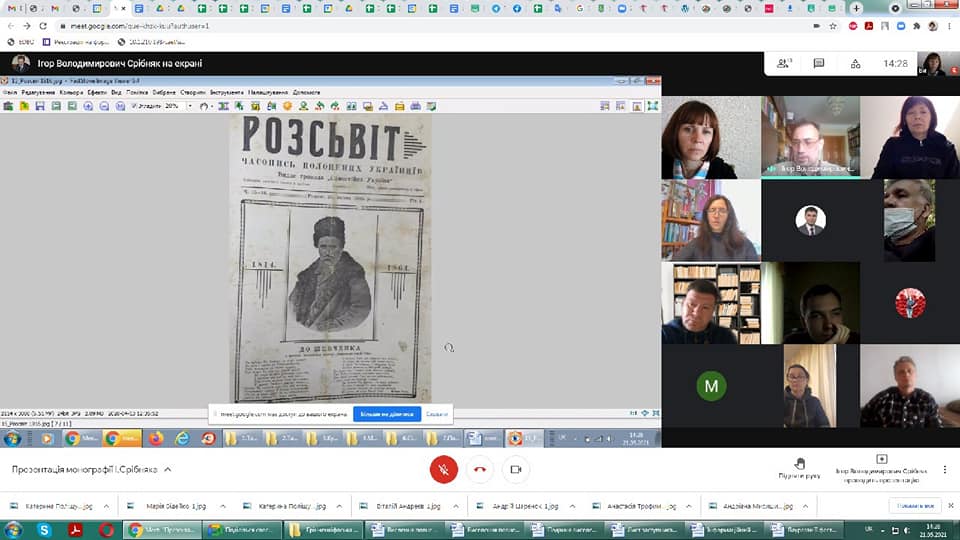This screenshot has width=960, height=540.
Task: Click the presentation status button
Action: coord(880,467)
